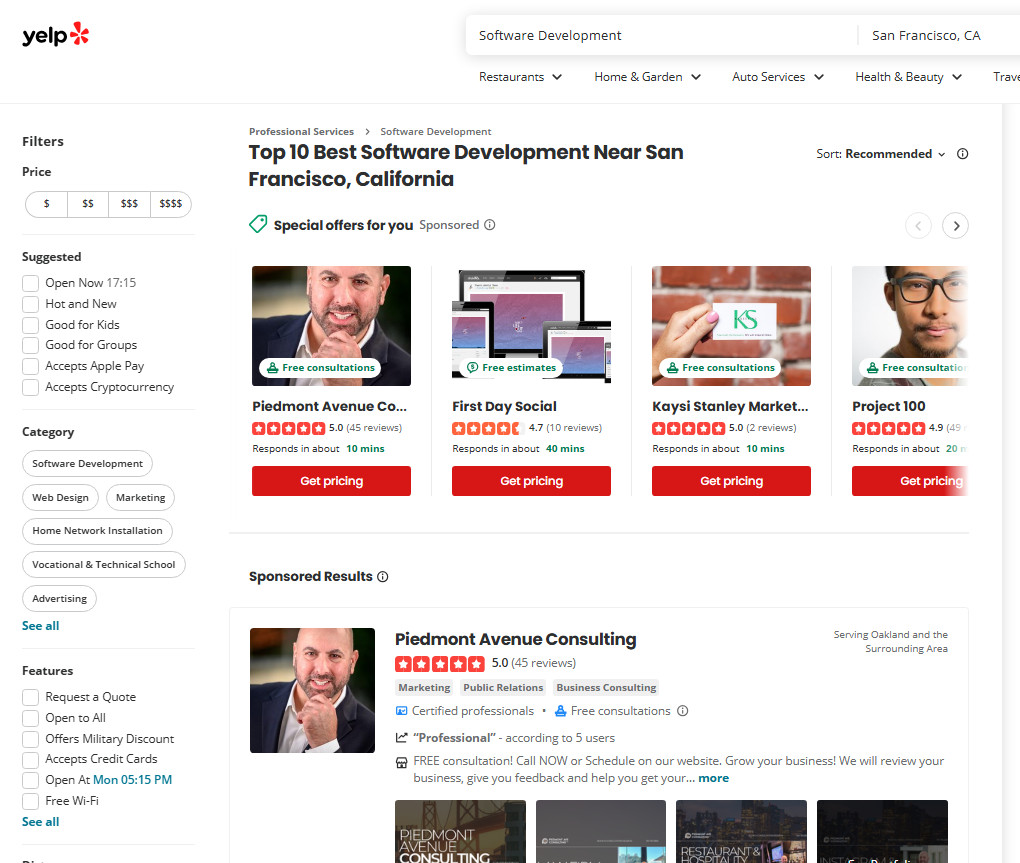The image size is (1020, 863).
Task: Click See all under Category
Action: (40, 626)
